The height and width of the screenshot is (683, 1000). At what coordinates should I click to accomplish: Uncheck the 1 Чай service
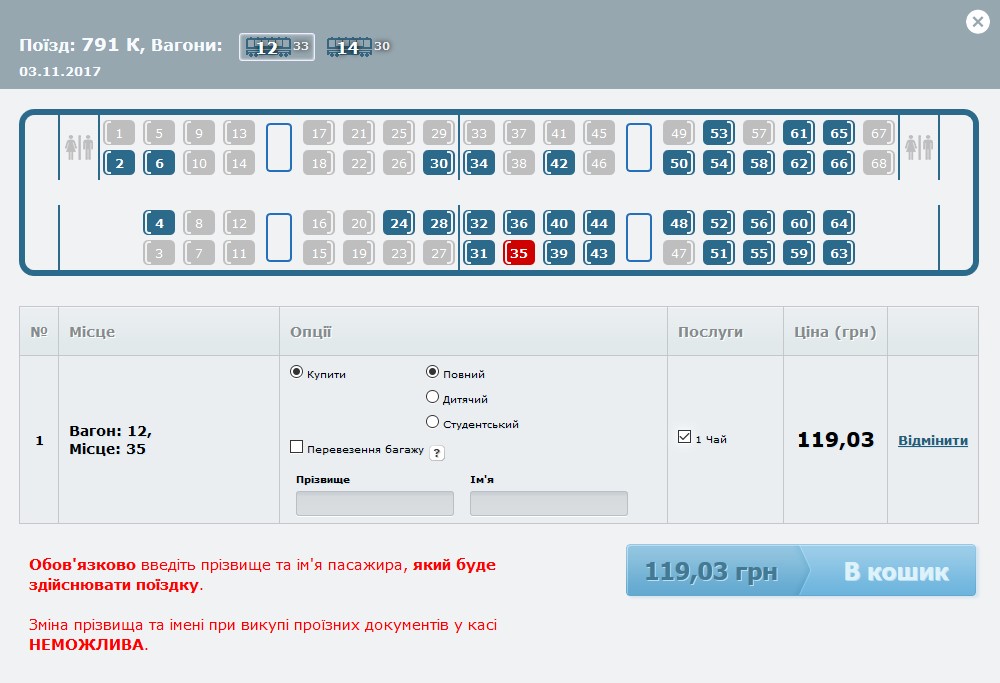(x=684, y=437)
